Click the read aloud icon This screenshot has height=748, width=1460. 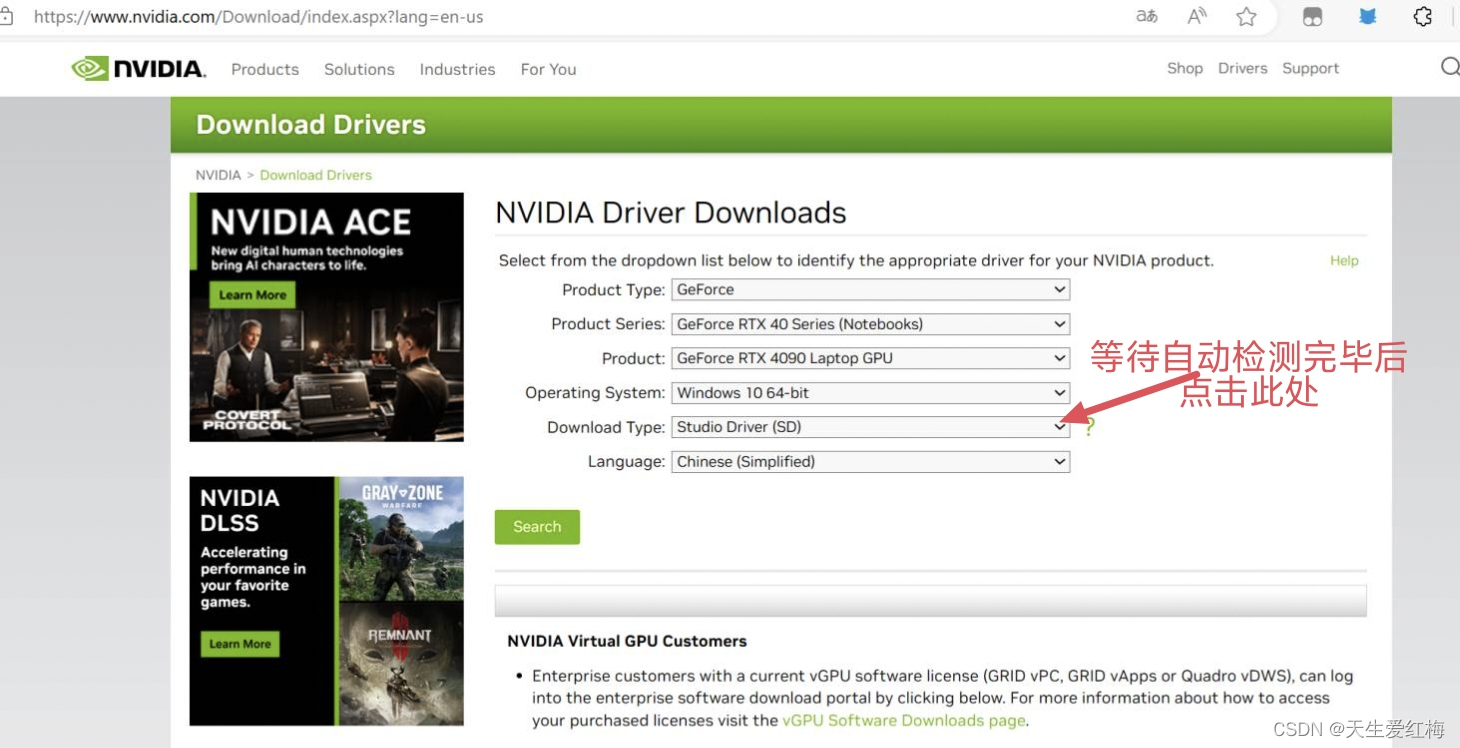[1197, 17]
